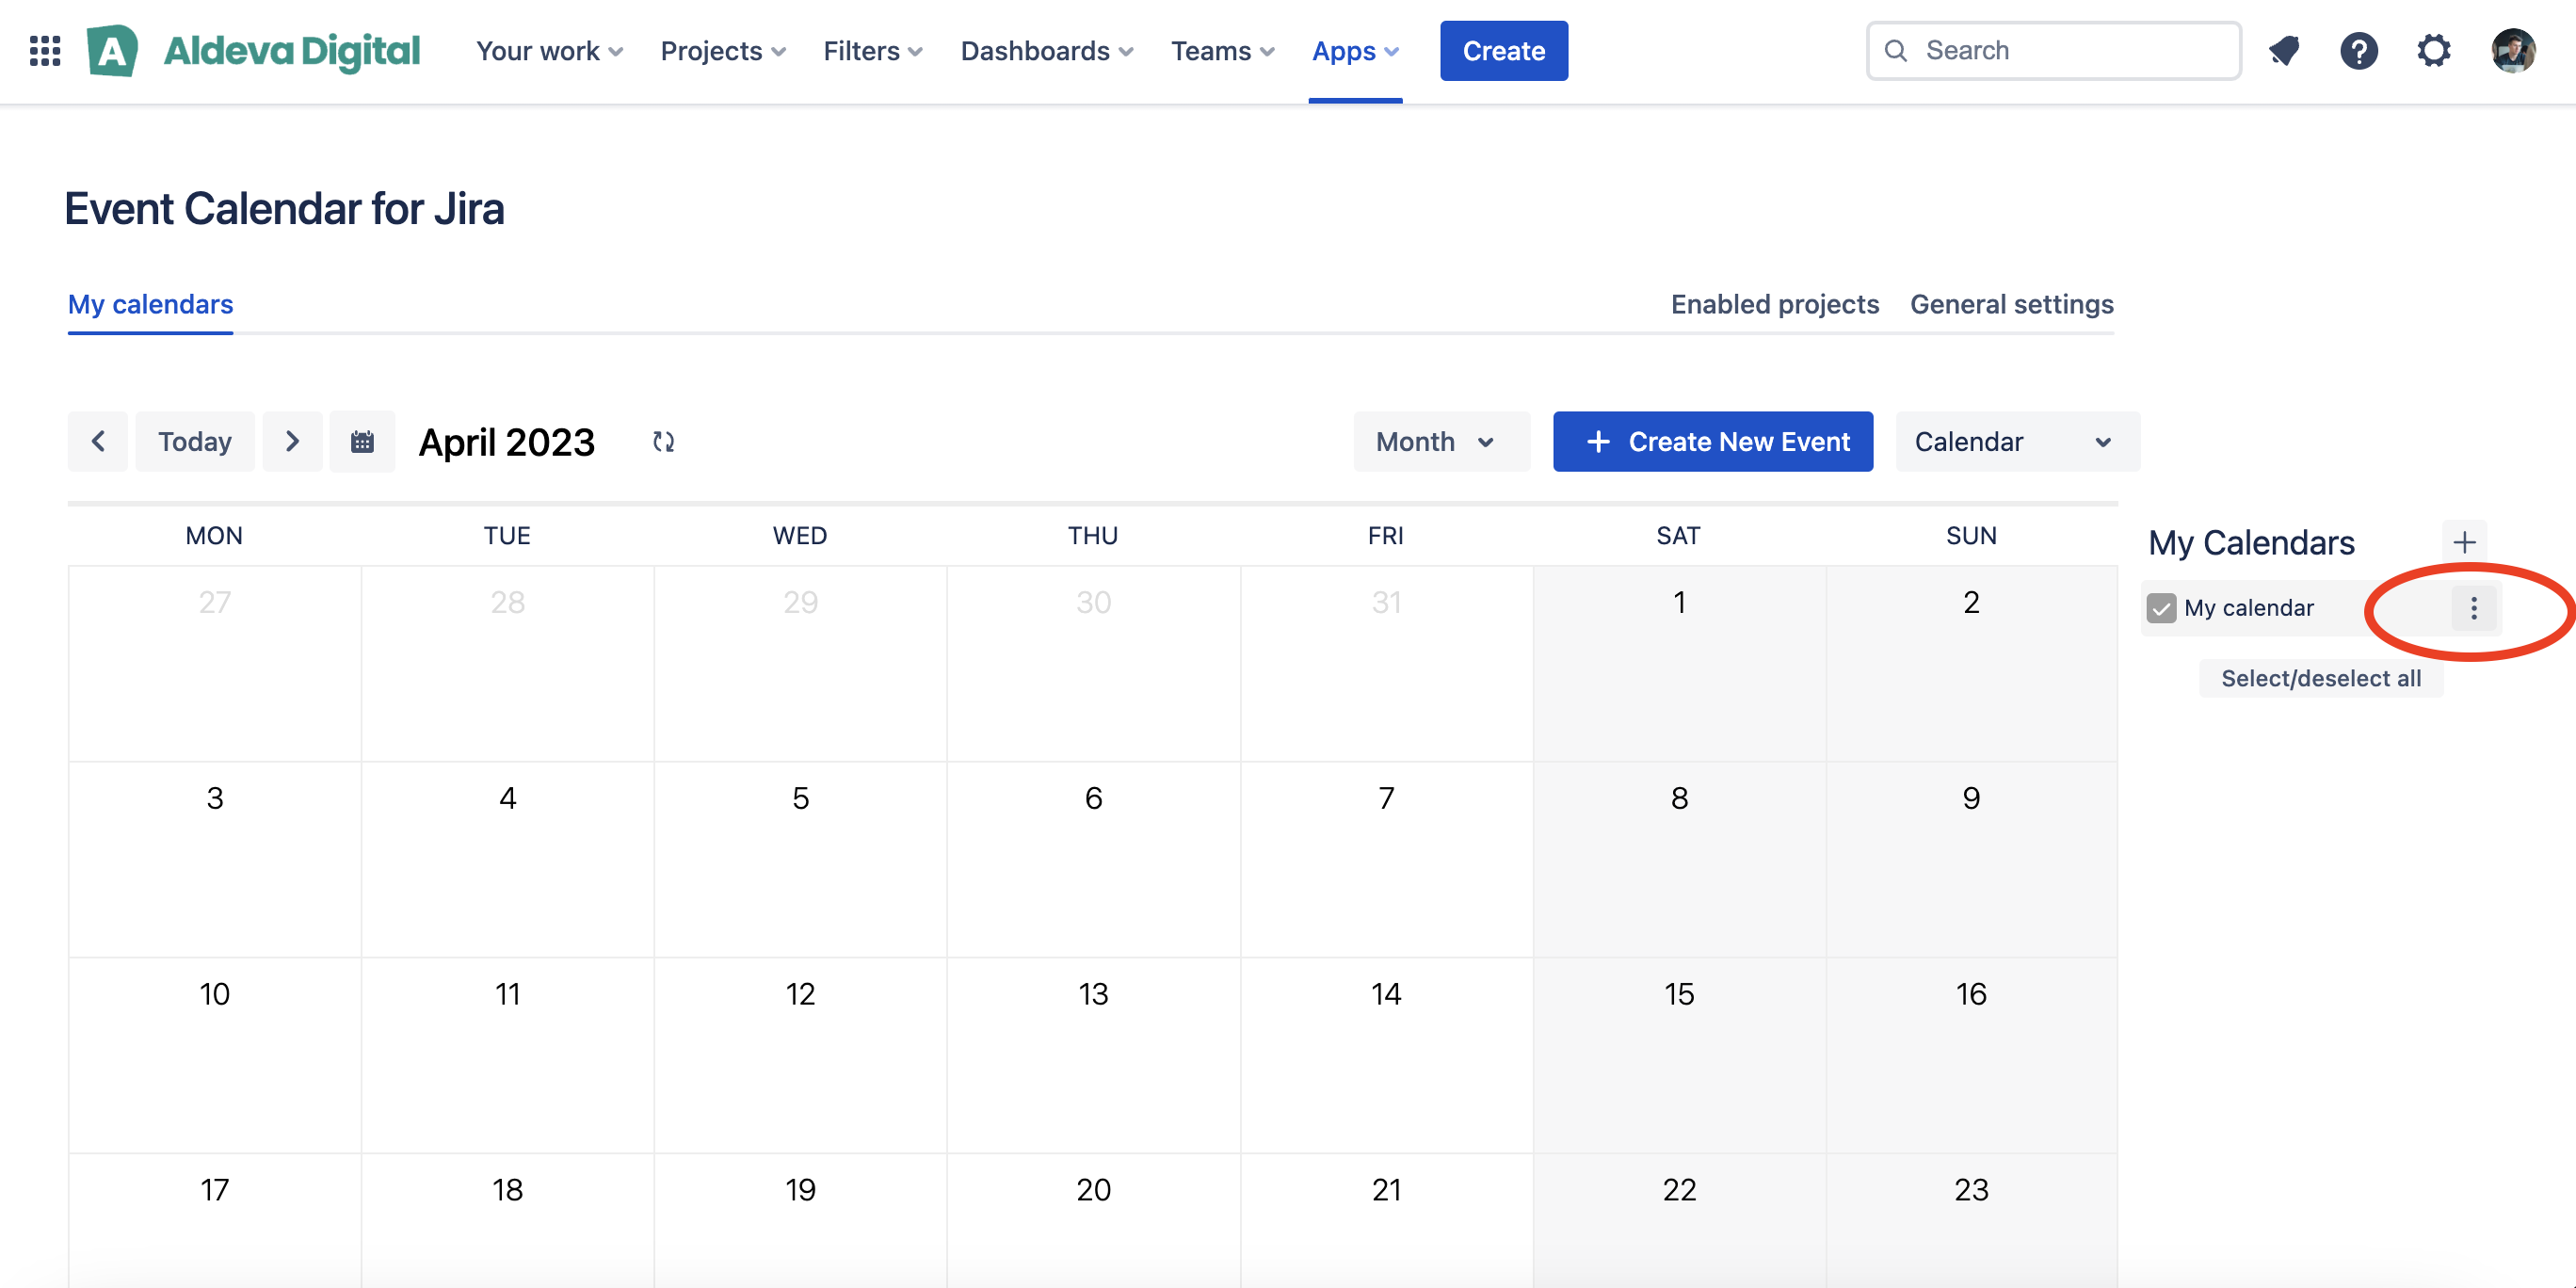Switch to General settings tab

(2011, 304)
